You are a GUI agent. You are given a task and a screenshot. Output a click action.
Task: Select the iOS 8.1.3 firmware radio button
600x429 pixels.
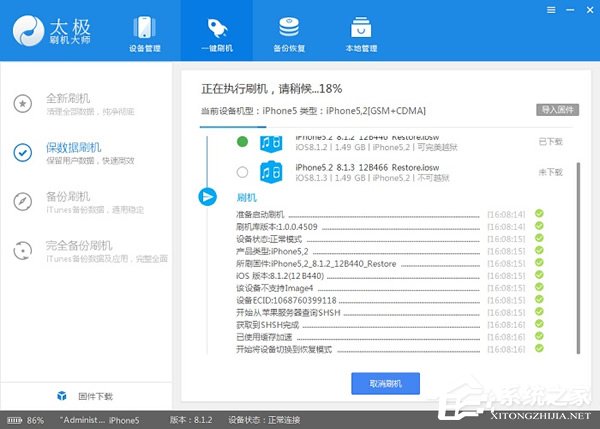(x=241, y=171)
